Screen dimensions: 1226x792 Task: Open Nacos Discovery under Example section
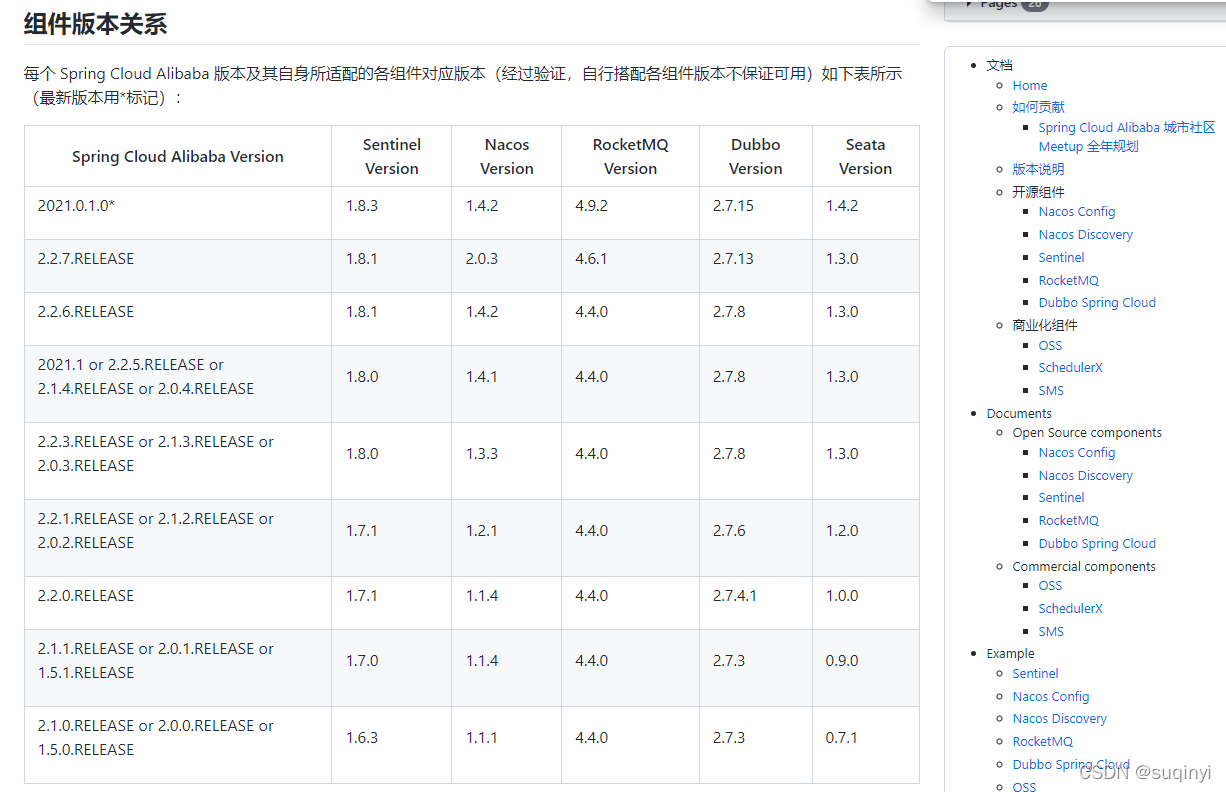pos(1059,719)
